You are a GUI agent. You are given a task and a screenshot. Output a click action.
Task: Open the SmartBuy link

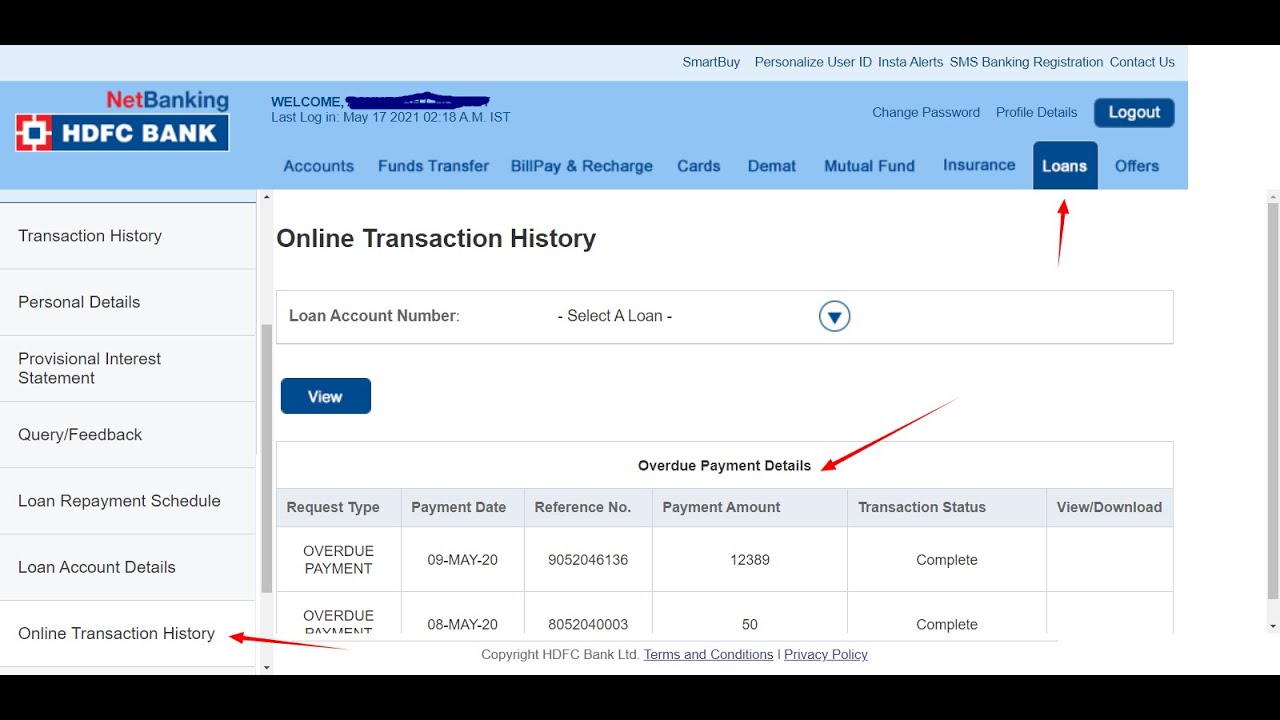[711, 62]
